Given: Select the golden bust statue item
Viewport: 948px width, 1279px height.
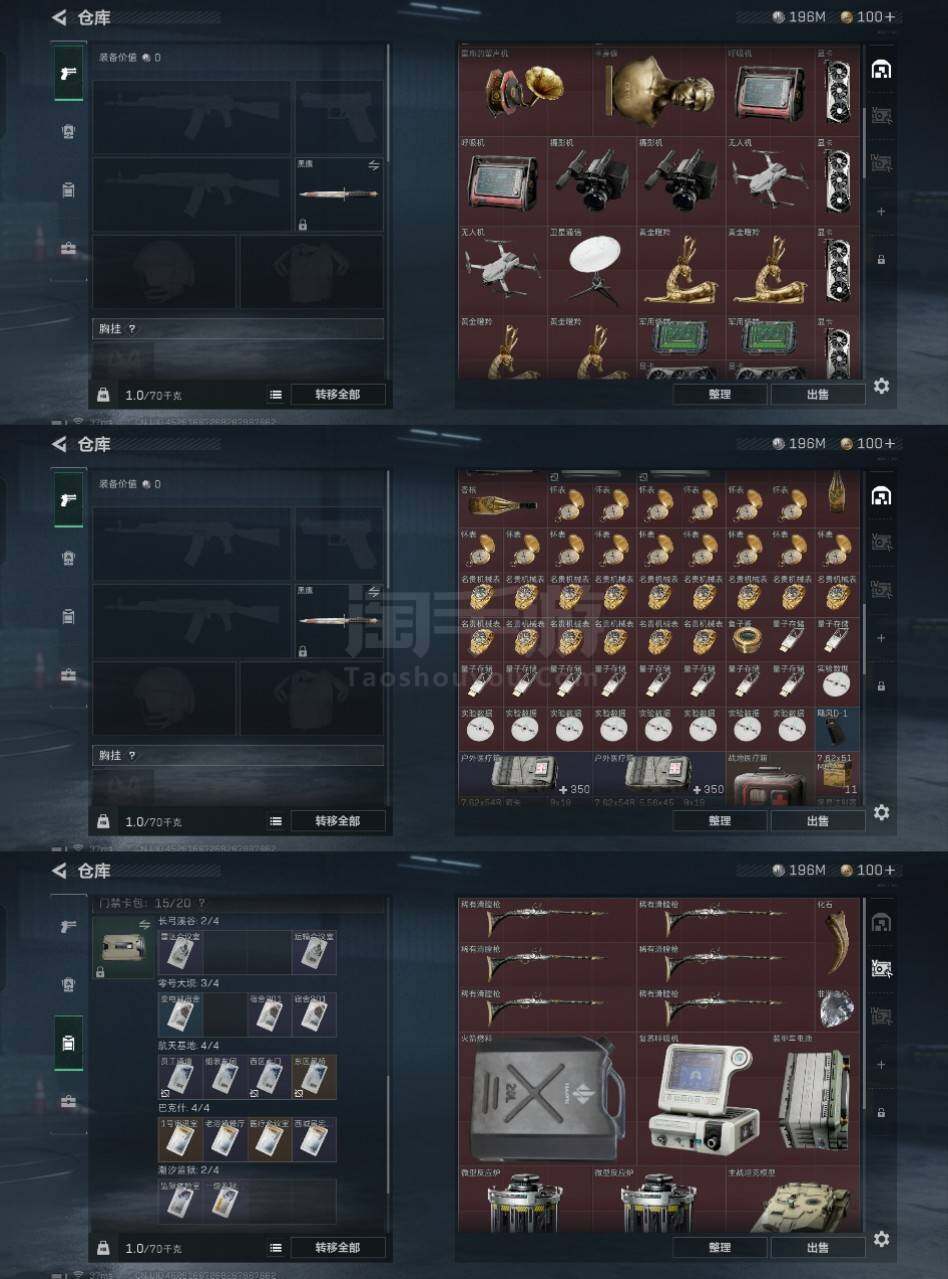Looking at the screenshot, I should pyautogui.click(x=658, y=90).
